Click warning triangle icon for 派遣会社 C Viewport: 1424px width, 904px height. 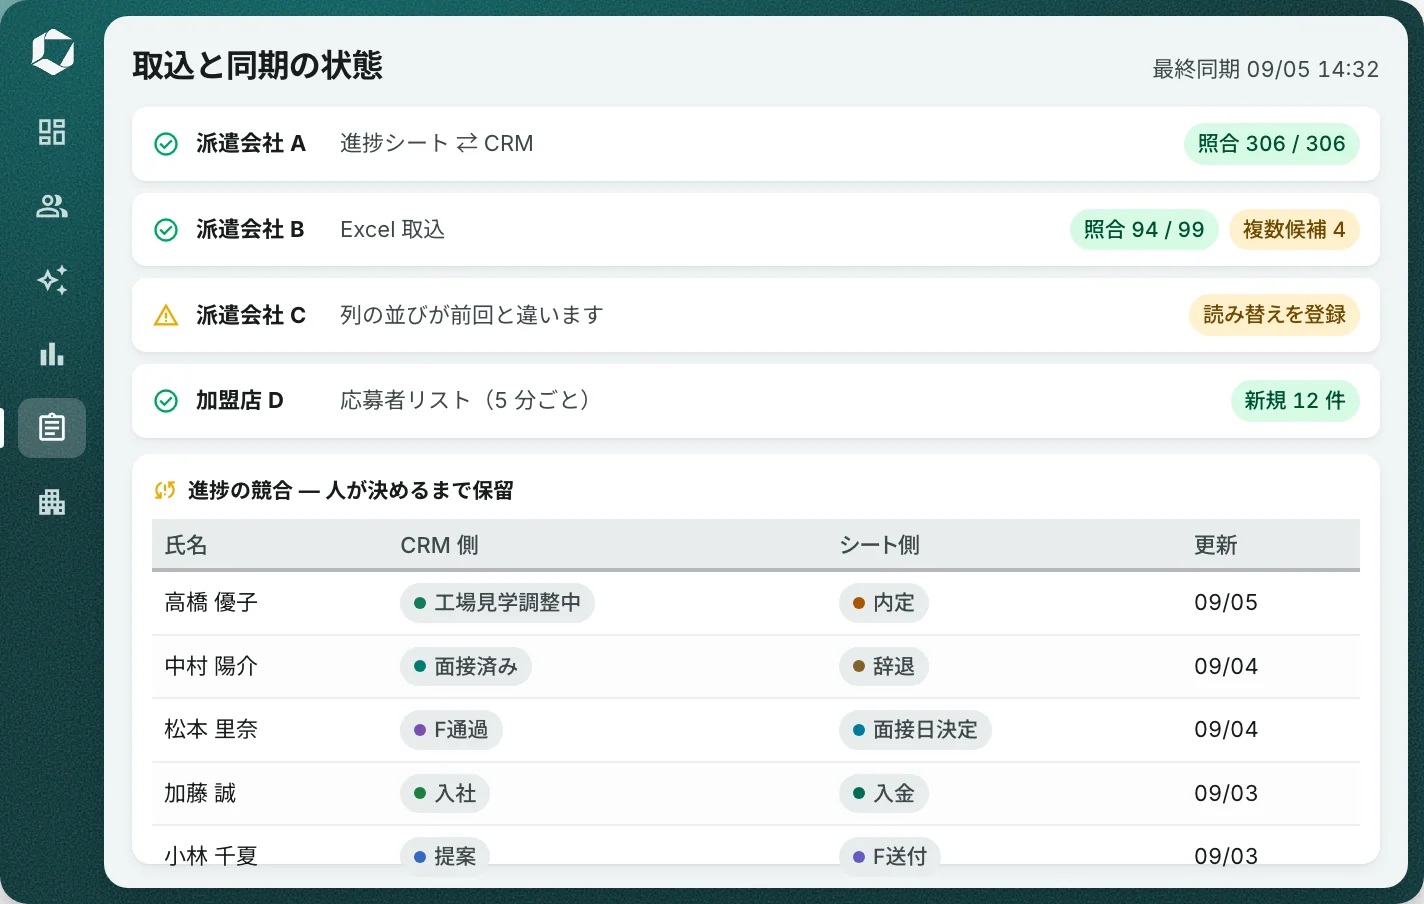coord(166,315)
